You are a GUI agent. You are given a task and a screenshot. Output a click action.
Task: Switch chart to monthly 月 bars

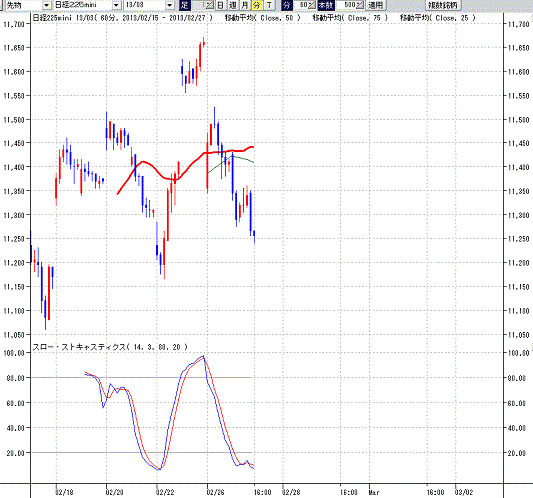pyautogui.click(x=244, y=5)
